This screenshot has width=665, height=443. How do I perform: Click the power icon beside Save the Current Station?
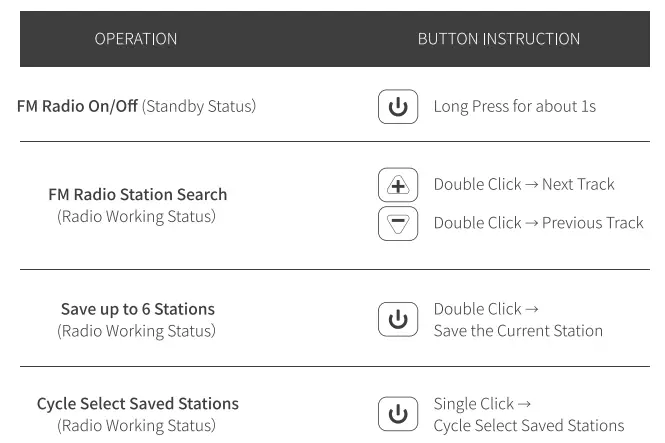[x=397, y=320]
